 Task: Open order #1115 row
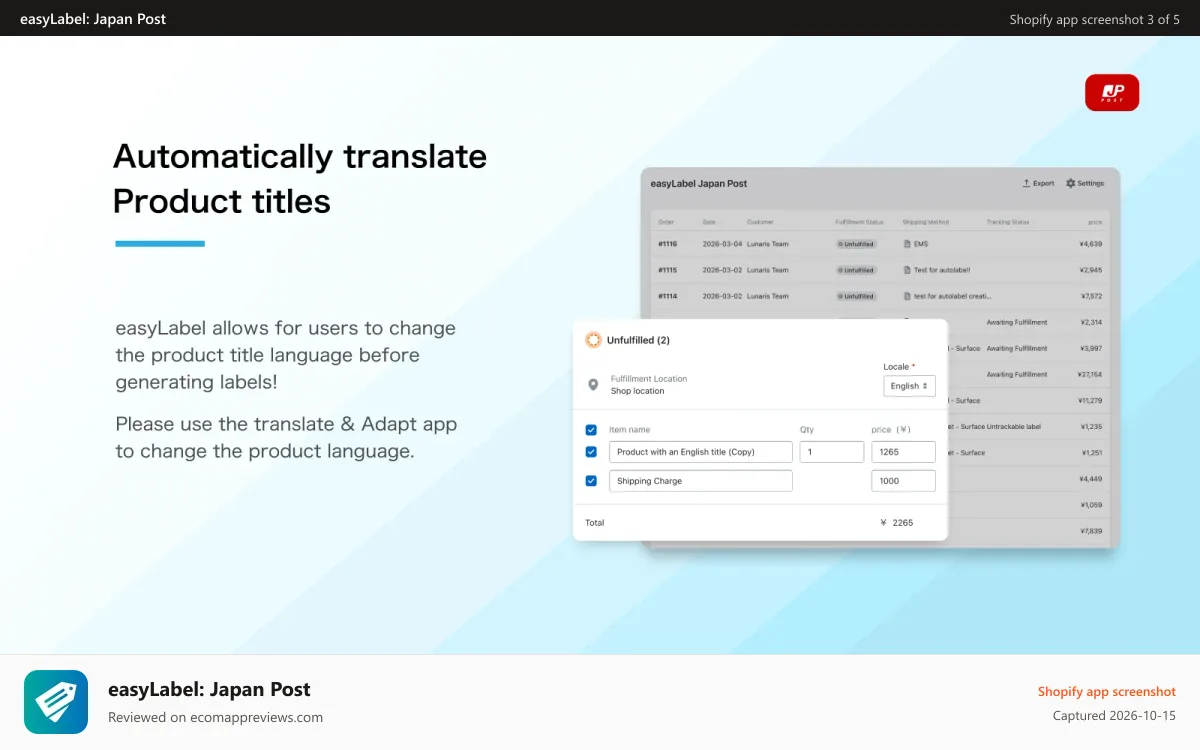pos(880,270)
